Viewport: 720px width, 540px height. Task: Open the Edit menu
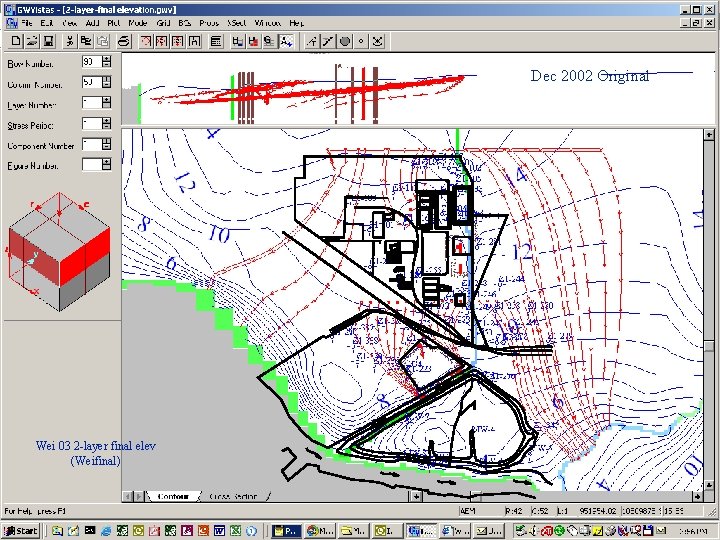click(46, 22)
